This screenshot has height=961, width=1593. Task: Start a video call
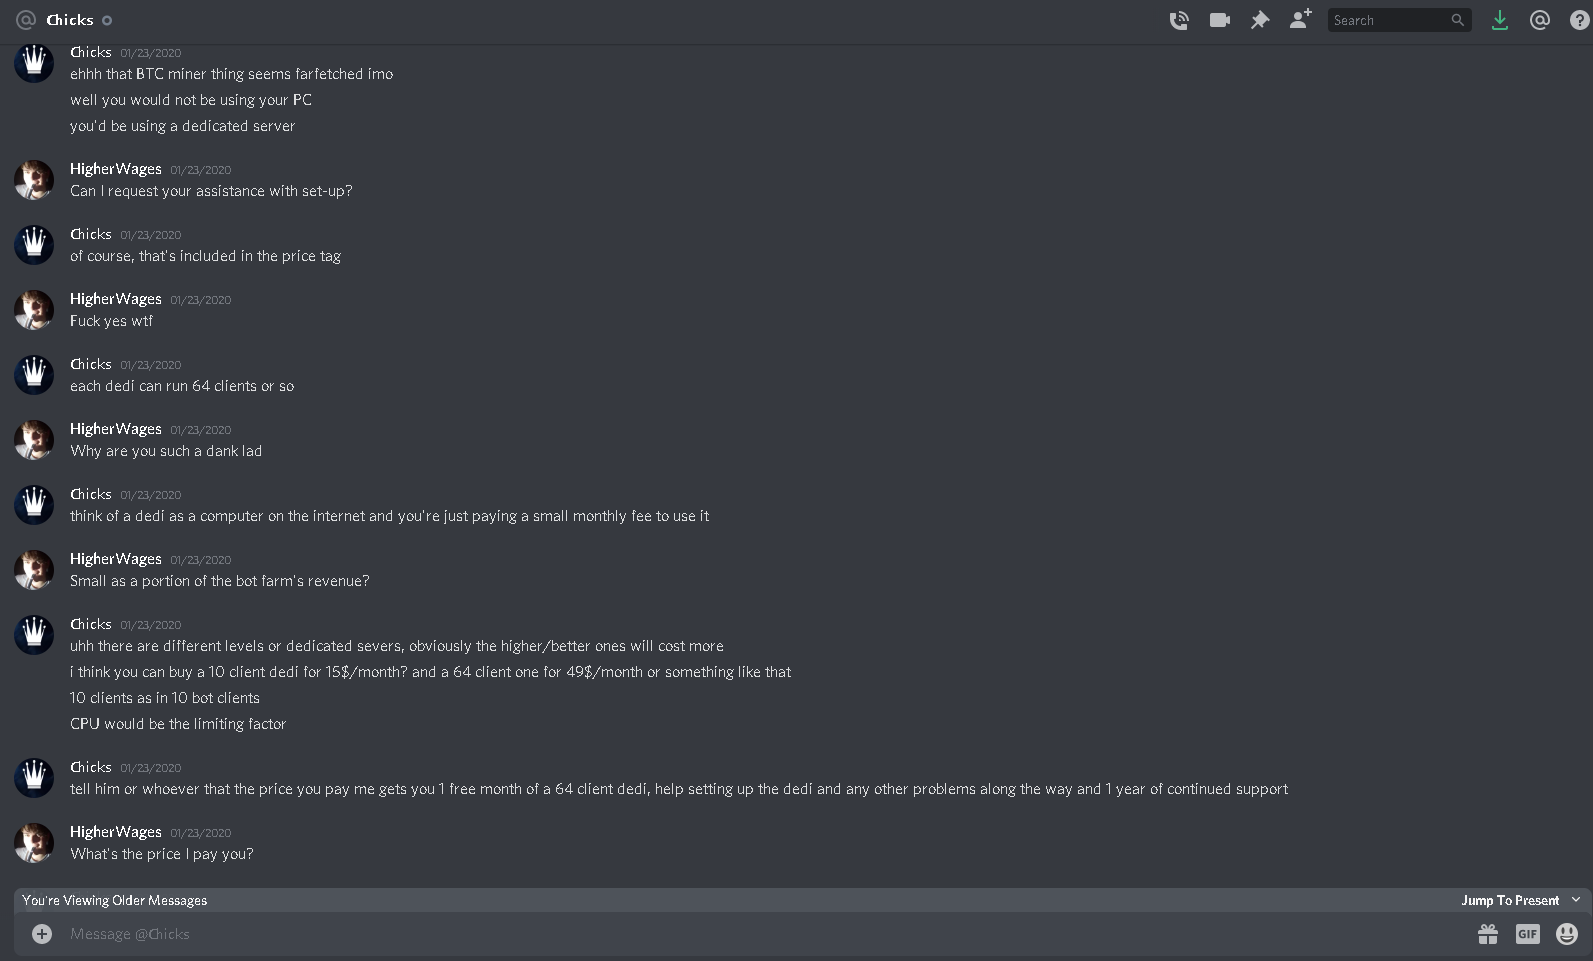1219,20
